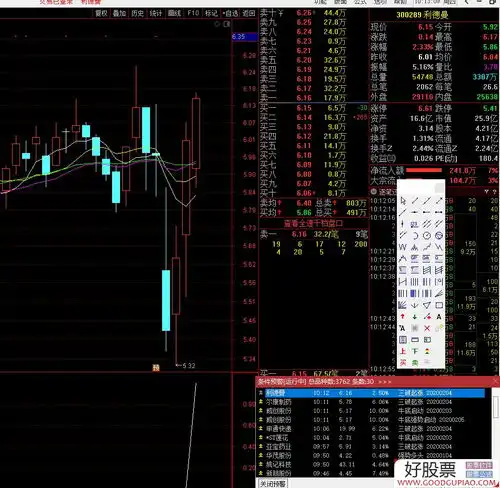500x488 pixels.
Task: Click 标记 mark button
Action: tap(211, 13)
